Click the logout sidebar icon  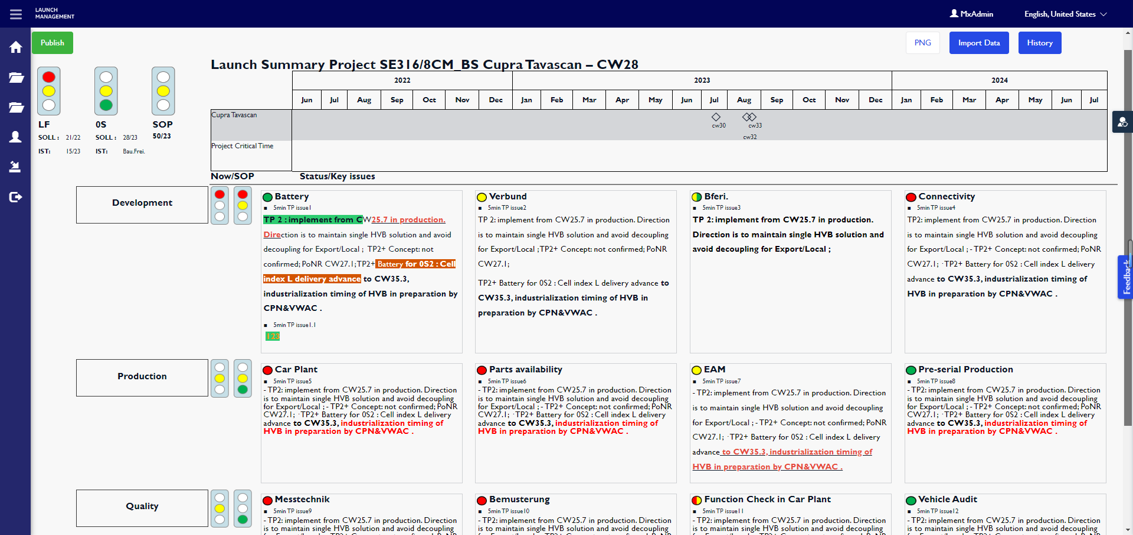tap(15, 197)
